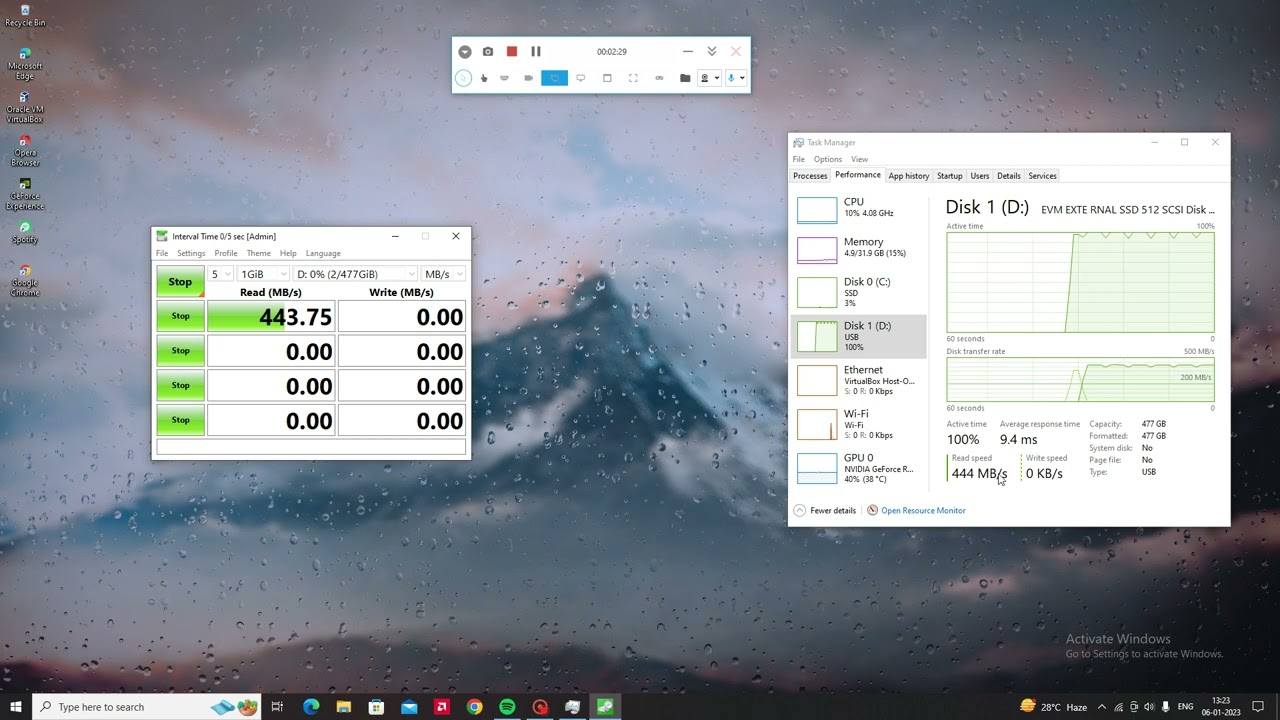Collapse Task Manager with Fewer details

pyautogui.click(x=825, y=511)
